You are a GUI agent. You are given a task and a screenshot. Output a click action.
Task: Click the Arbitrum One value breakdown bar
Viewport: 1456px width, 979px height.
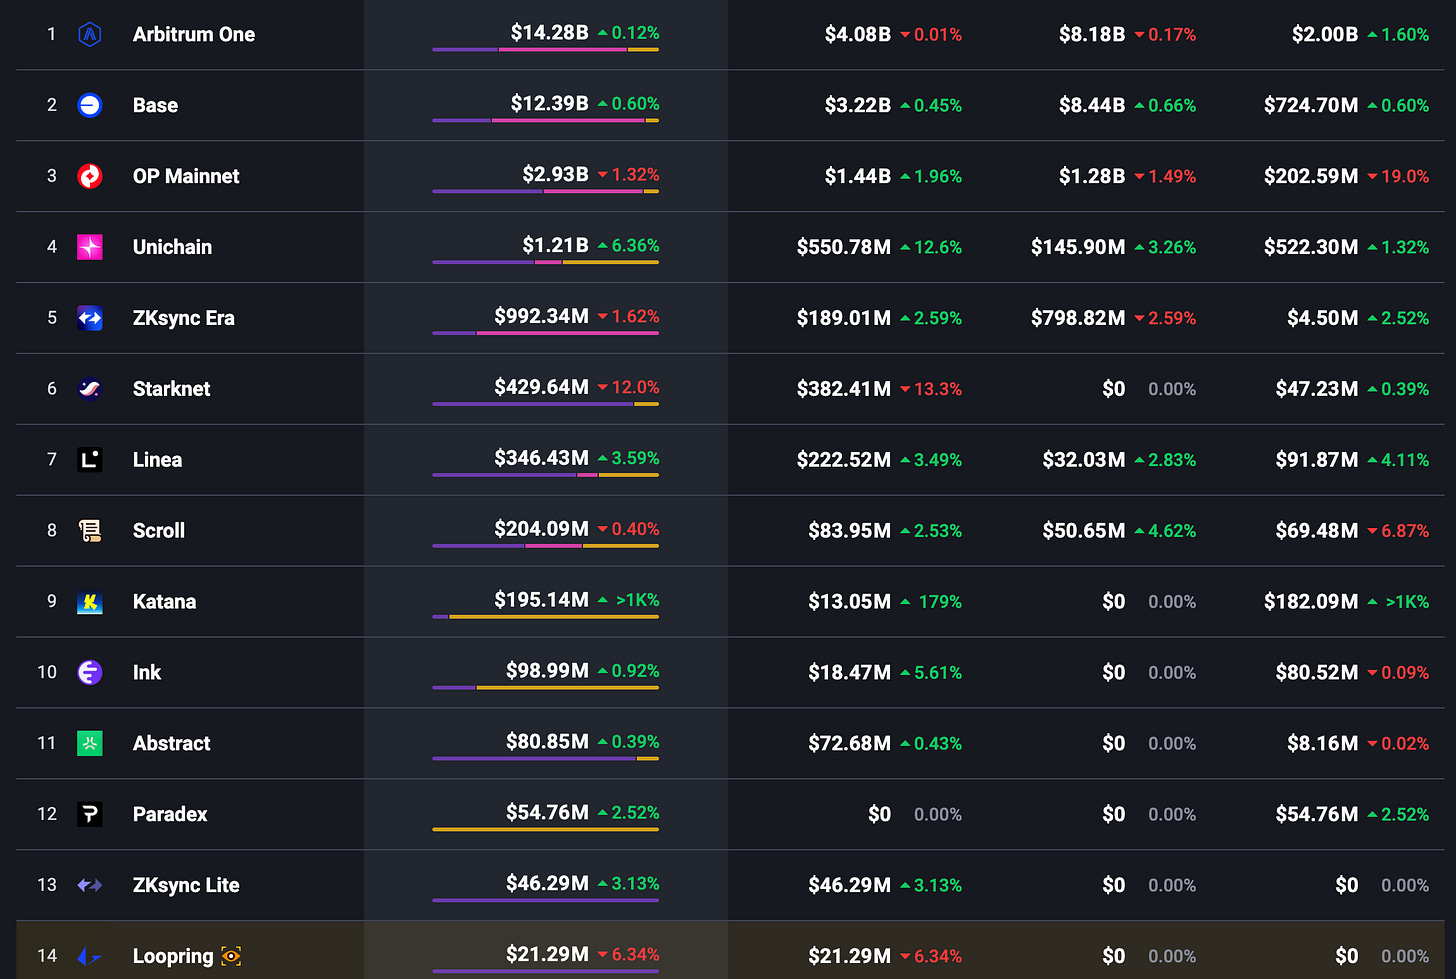pos(545,49)
